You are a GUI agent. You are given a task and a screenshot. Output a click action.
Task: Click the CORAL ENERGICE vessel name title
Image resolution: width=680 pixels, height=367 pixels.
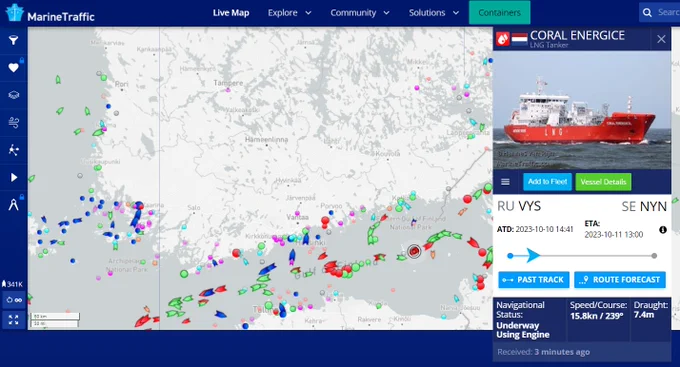pos(577,35)
